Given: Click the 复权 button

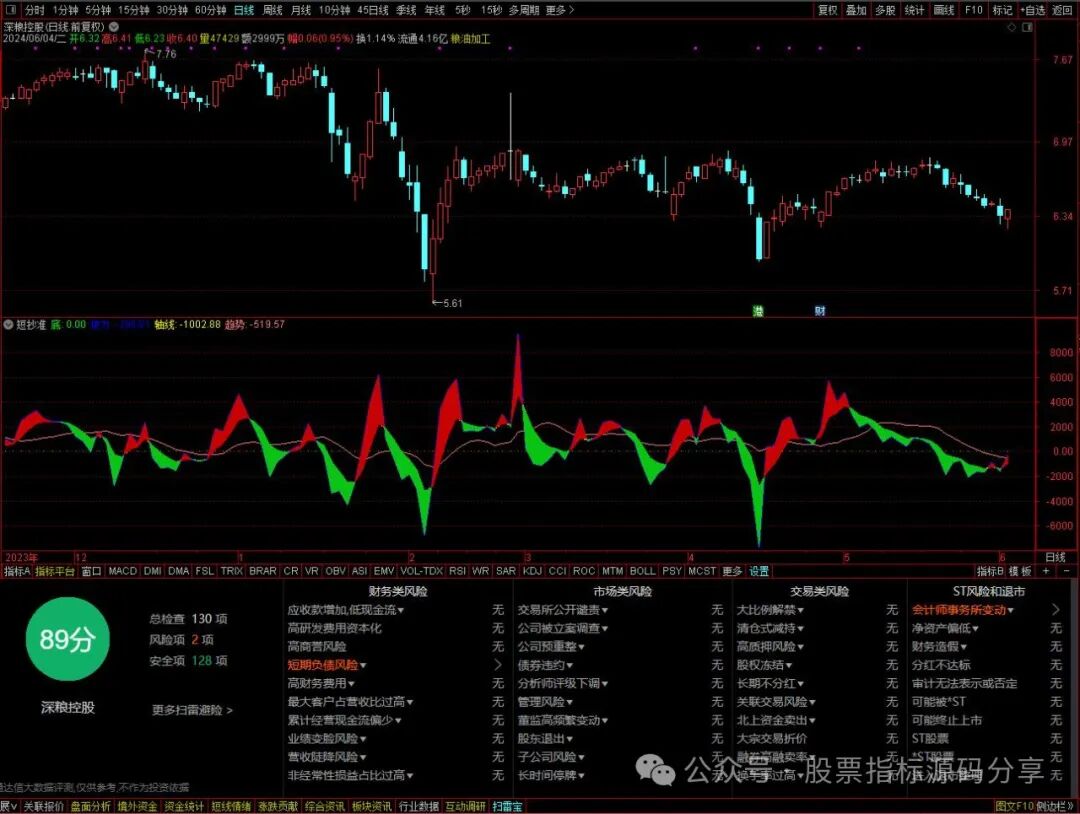Looking at the screenshot, I should coord(827,10).
